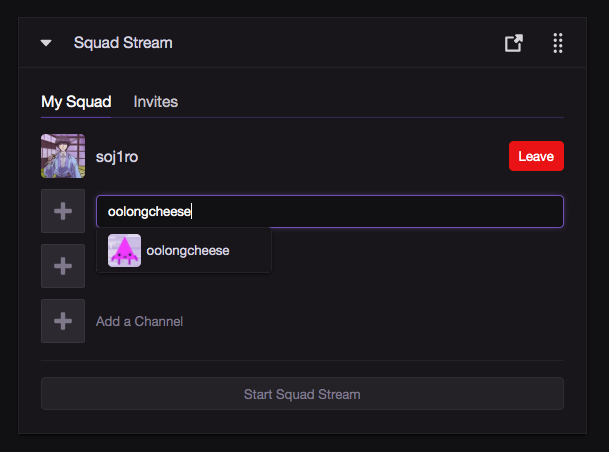The width and height of the screenshot is (609, 452).
Task: Switch to the Invites tab
Action: click(x=155, y=102)
